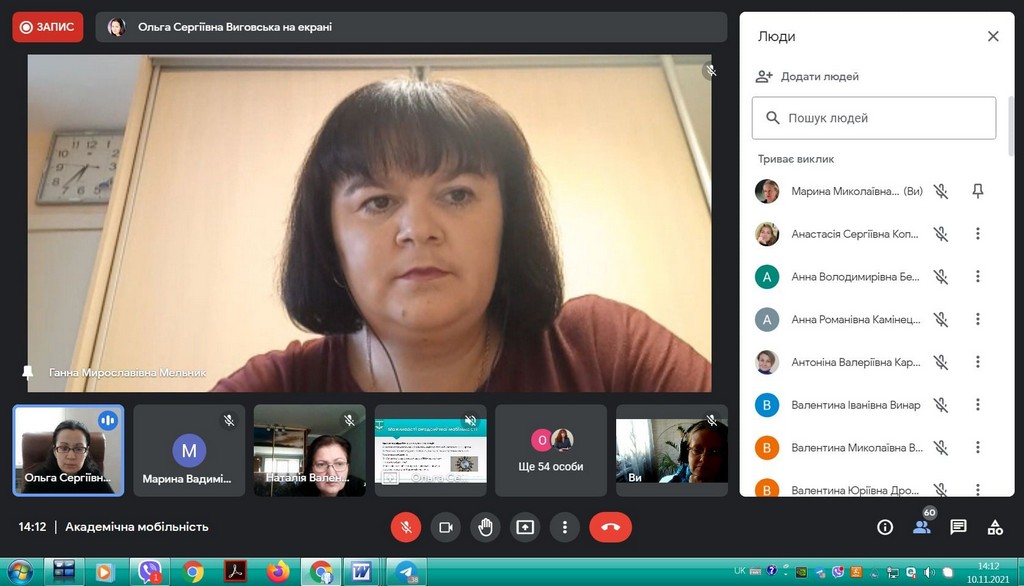Open options for Анастасія Сергіївна

(x=978, y=234)
